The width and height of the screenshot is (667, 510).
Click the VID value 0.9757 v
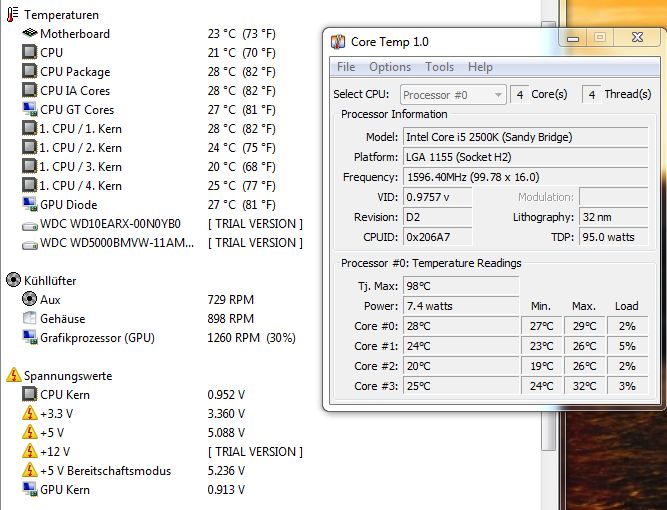437,197
